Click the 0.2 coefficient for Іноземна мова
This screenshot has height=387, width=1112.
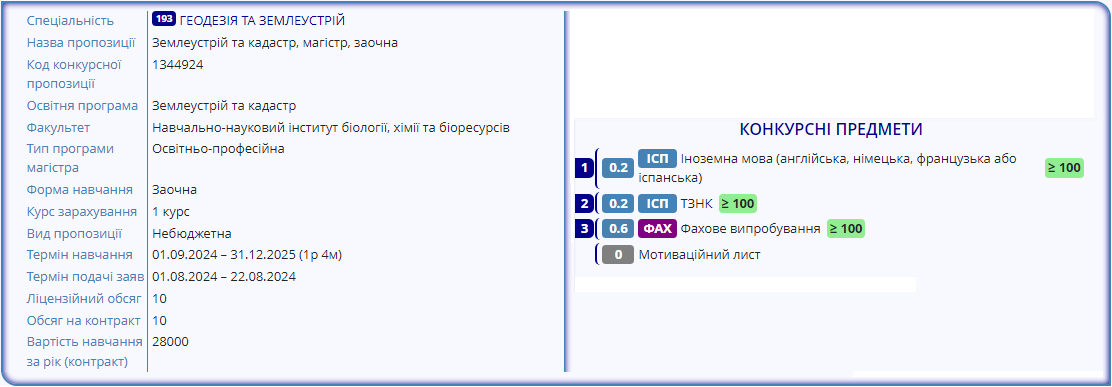(618, 168)
